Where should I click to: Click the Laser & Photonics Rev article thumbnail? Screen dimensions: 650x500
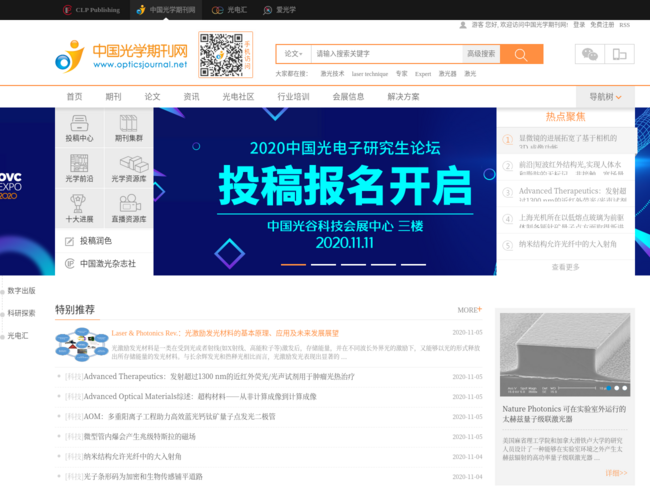pyautogui.click(x=82, y=344)
